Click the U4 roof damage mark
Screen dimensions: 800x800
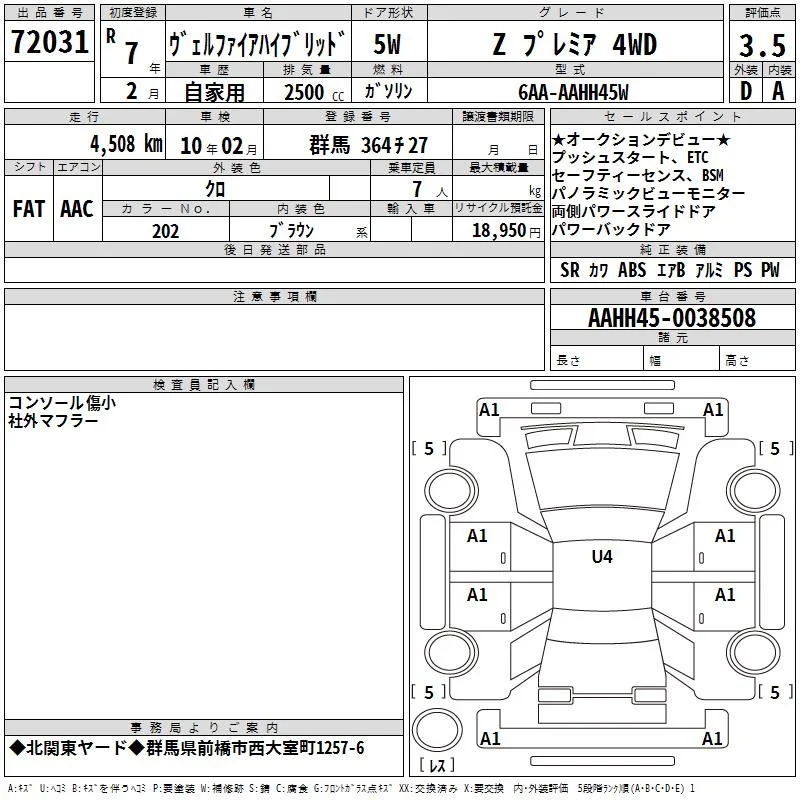602,556
